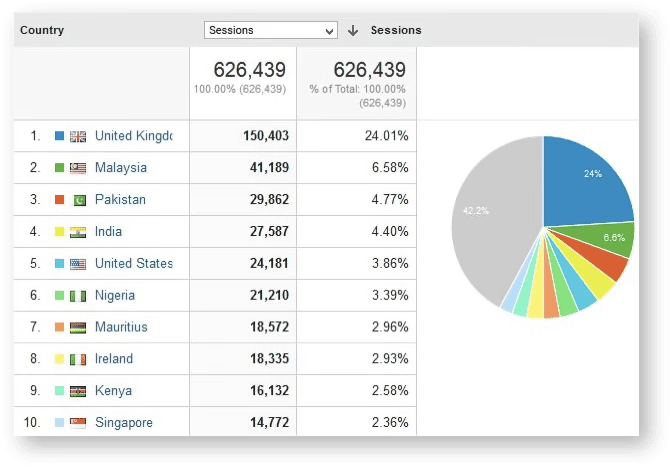Viewport: 670px width, 467px height.
Task: Click the United States flag icon
Action: coord(78,264)
